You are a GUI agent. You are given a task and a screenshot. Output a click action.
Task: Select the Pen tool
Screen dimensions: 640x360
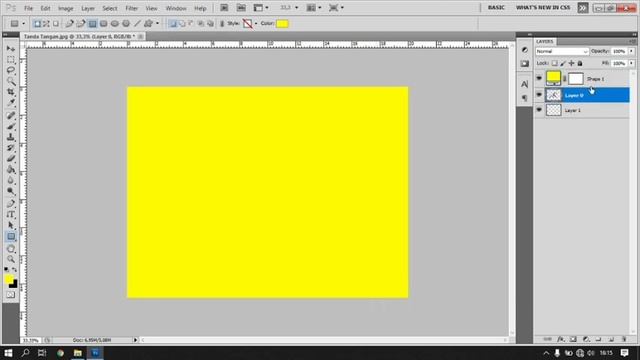tap(11, 204)
